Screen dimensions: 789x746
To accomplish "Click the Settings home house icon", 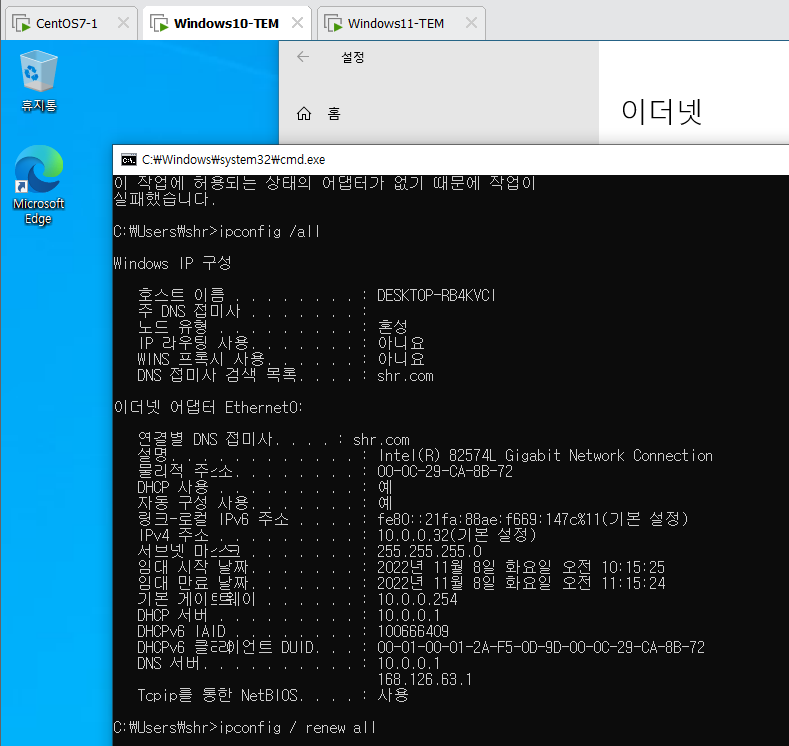I will tap(304, 114).
